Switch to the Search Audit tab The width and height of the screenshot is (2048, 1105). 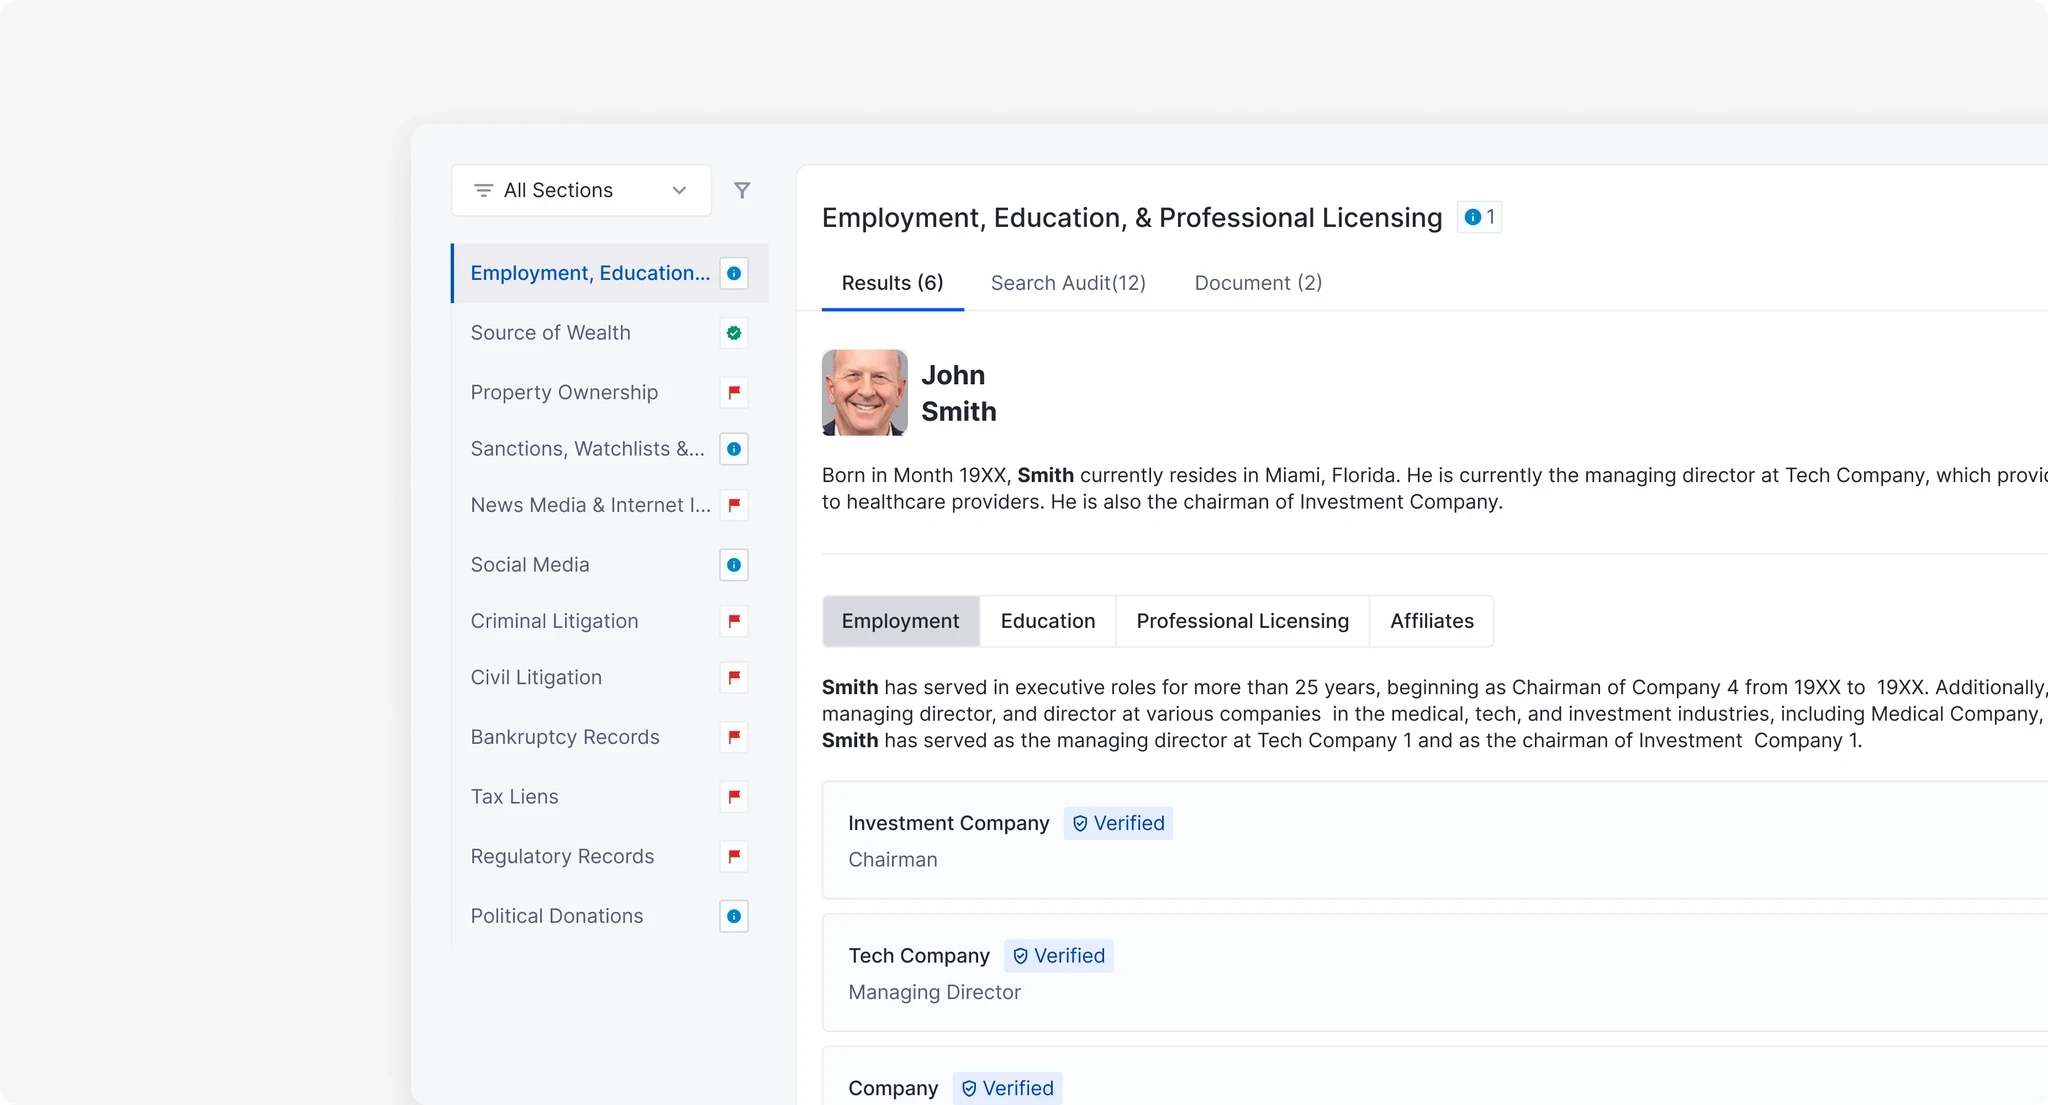(x=1068, y=283)
